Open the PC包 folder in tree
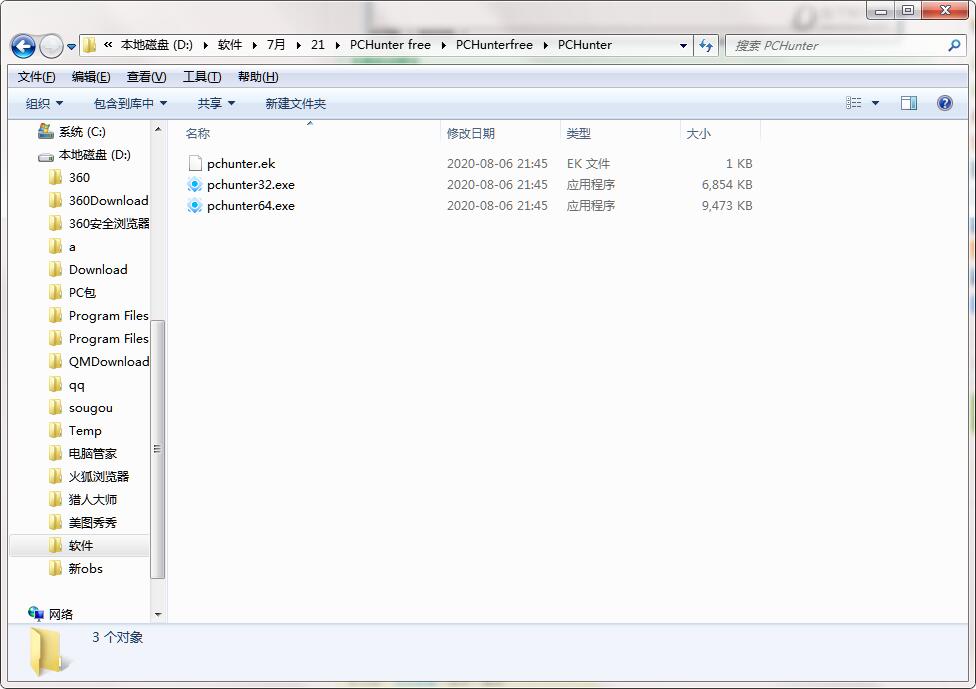 [72, 293]
